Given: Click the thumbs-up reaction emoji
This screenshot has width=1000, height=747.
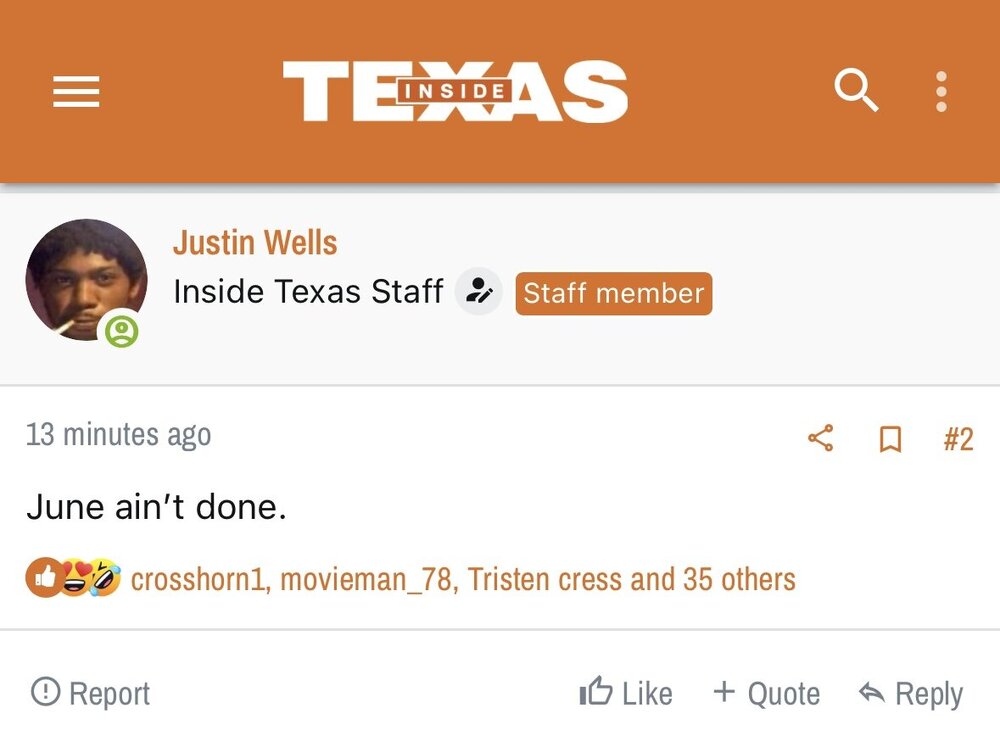Looking at the screenshot, I should 43,578.
